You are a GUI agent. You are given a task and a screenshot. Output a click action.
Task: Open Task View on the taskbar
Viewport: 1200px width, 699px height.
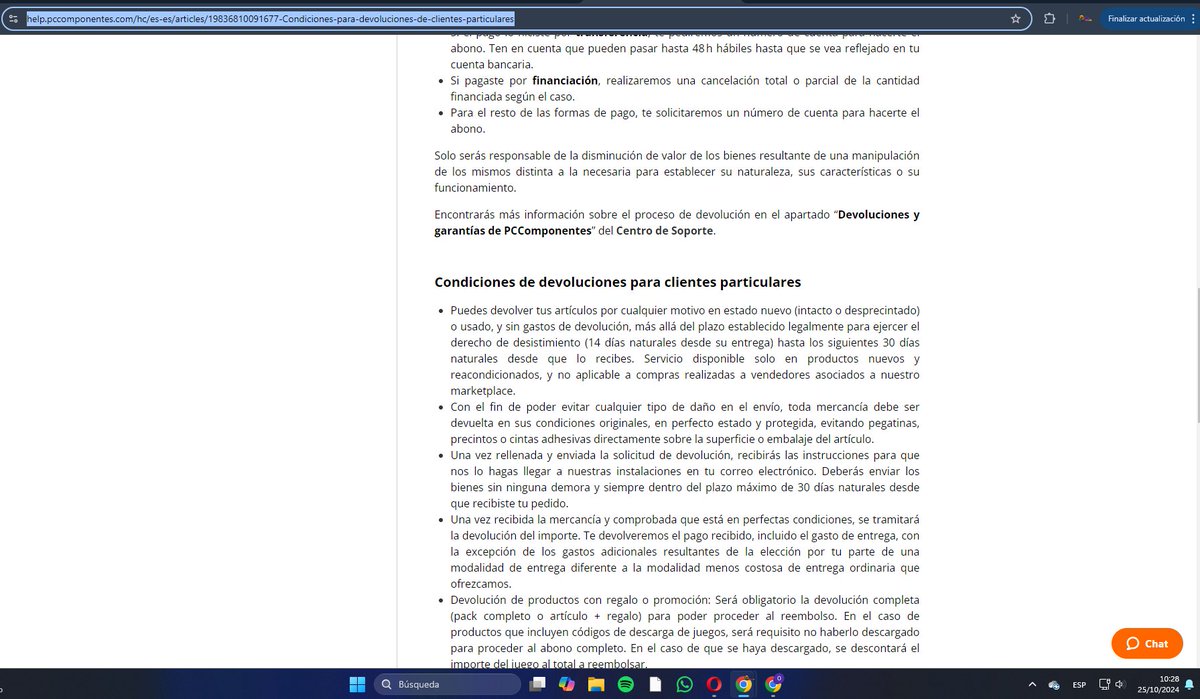point(539,684)
